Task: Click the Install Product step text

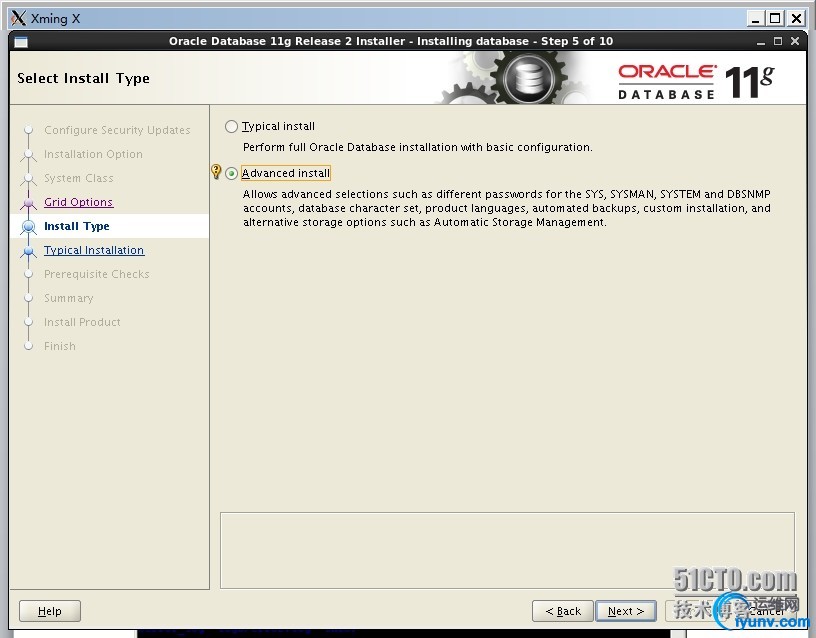Action: coord(82,322)
